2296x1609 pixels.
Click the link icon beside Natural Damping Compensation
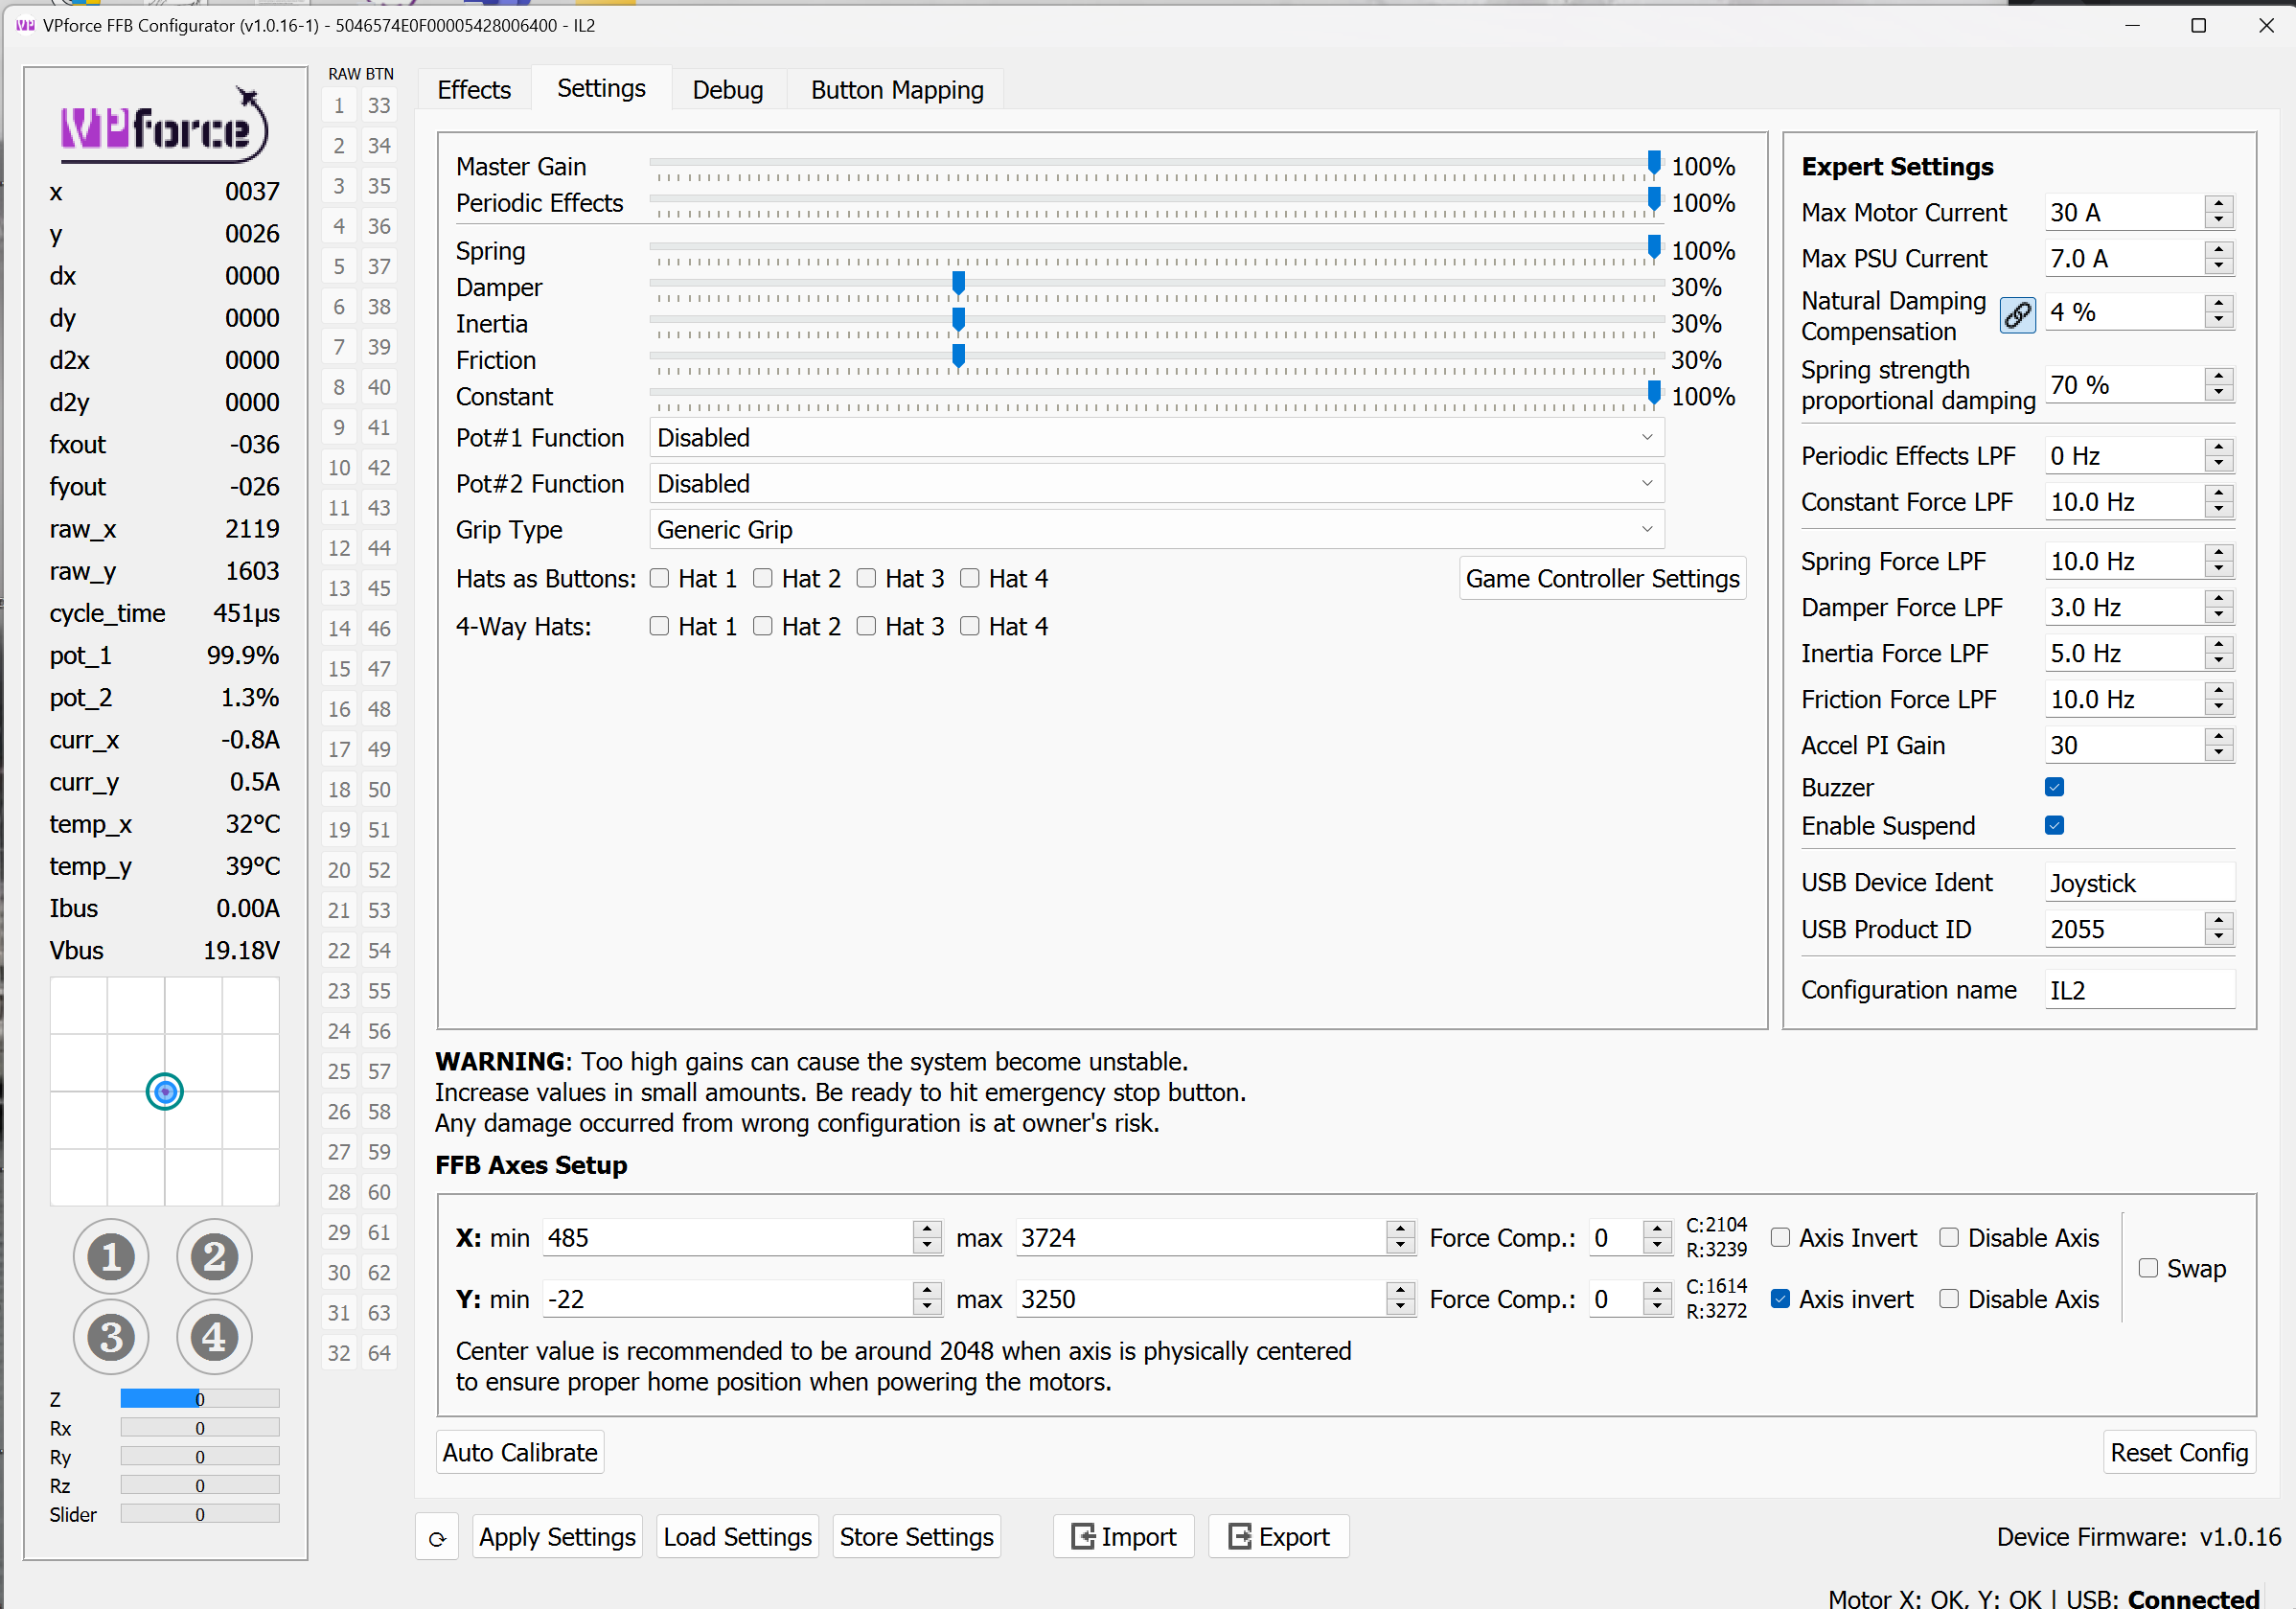pyautogui.click(x=2016, y=315)
